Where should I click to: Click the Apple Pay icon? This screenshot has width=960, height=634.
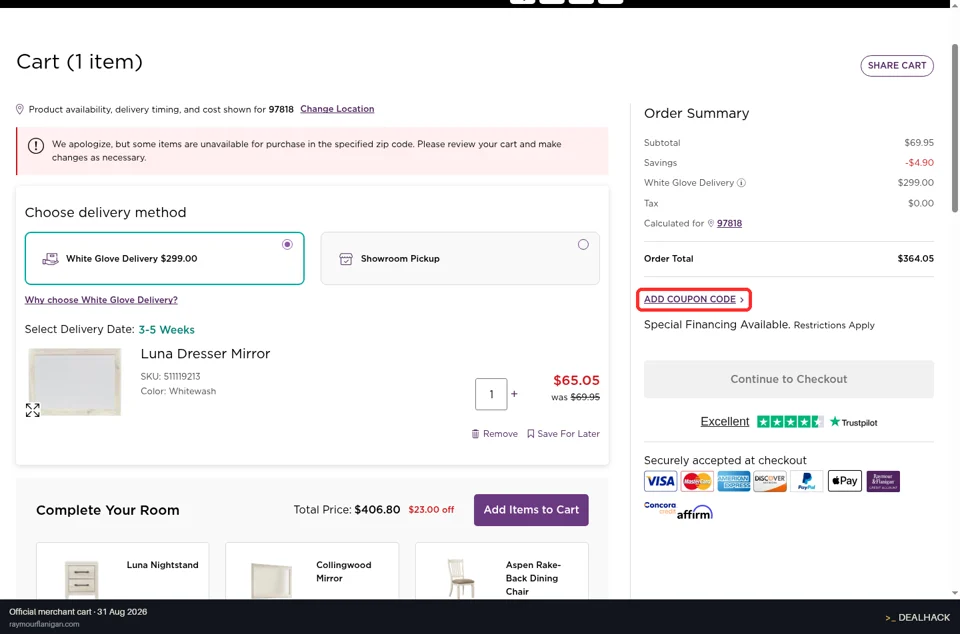[845, 481]
